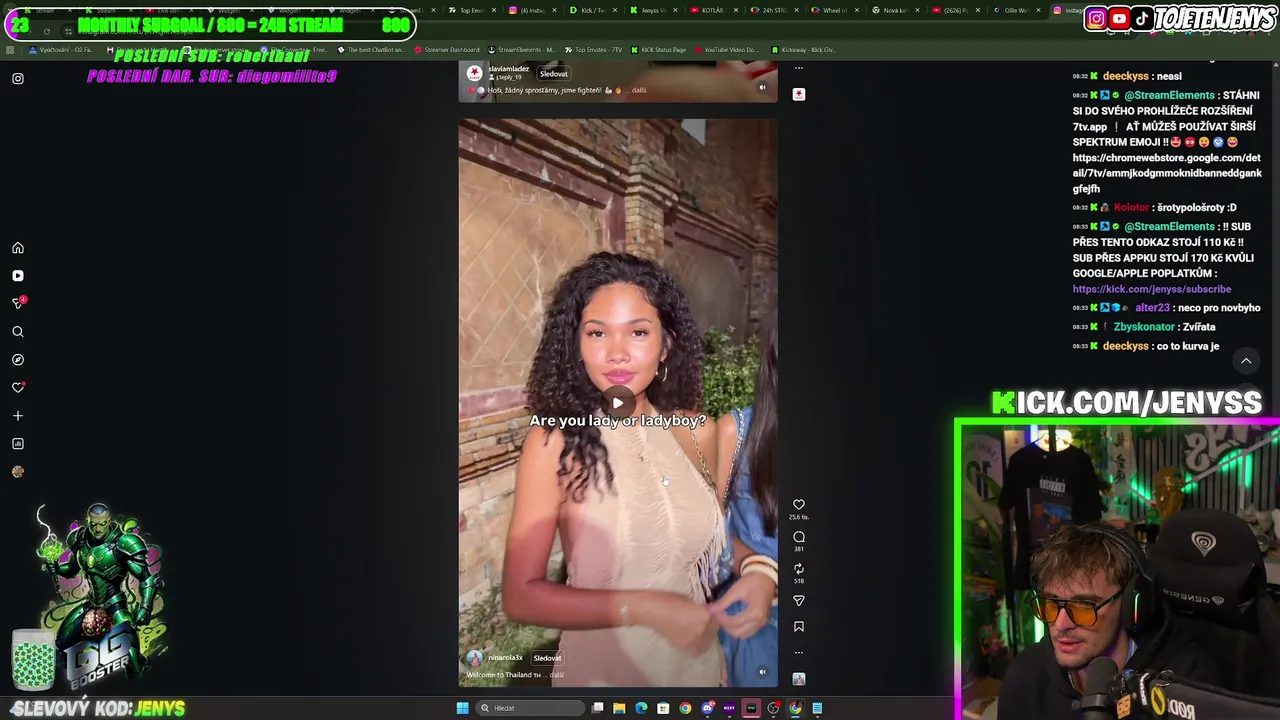Screen dimensions: 1280x720
Task: Open TikTok icon in stream overlay
Action: pyautogui.click(x=1142, y=18)
